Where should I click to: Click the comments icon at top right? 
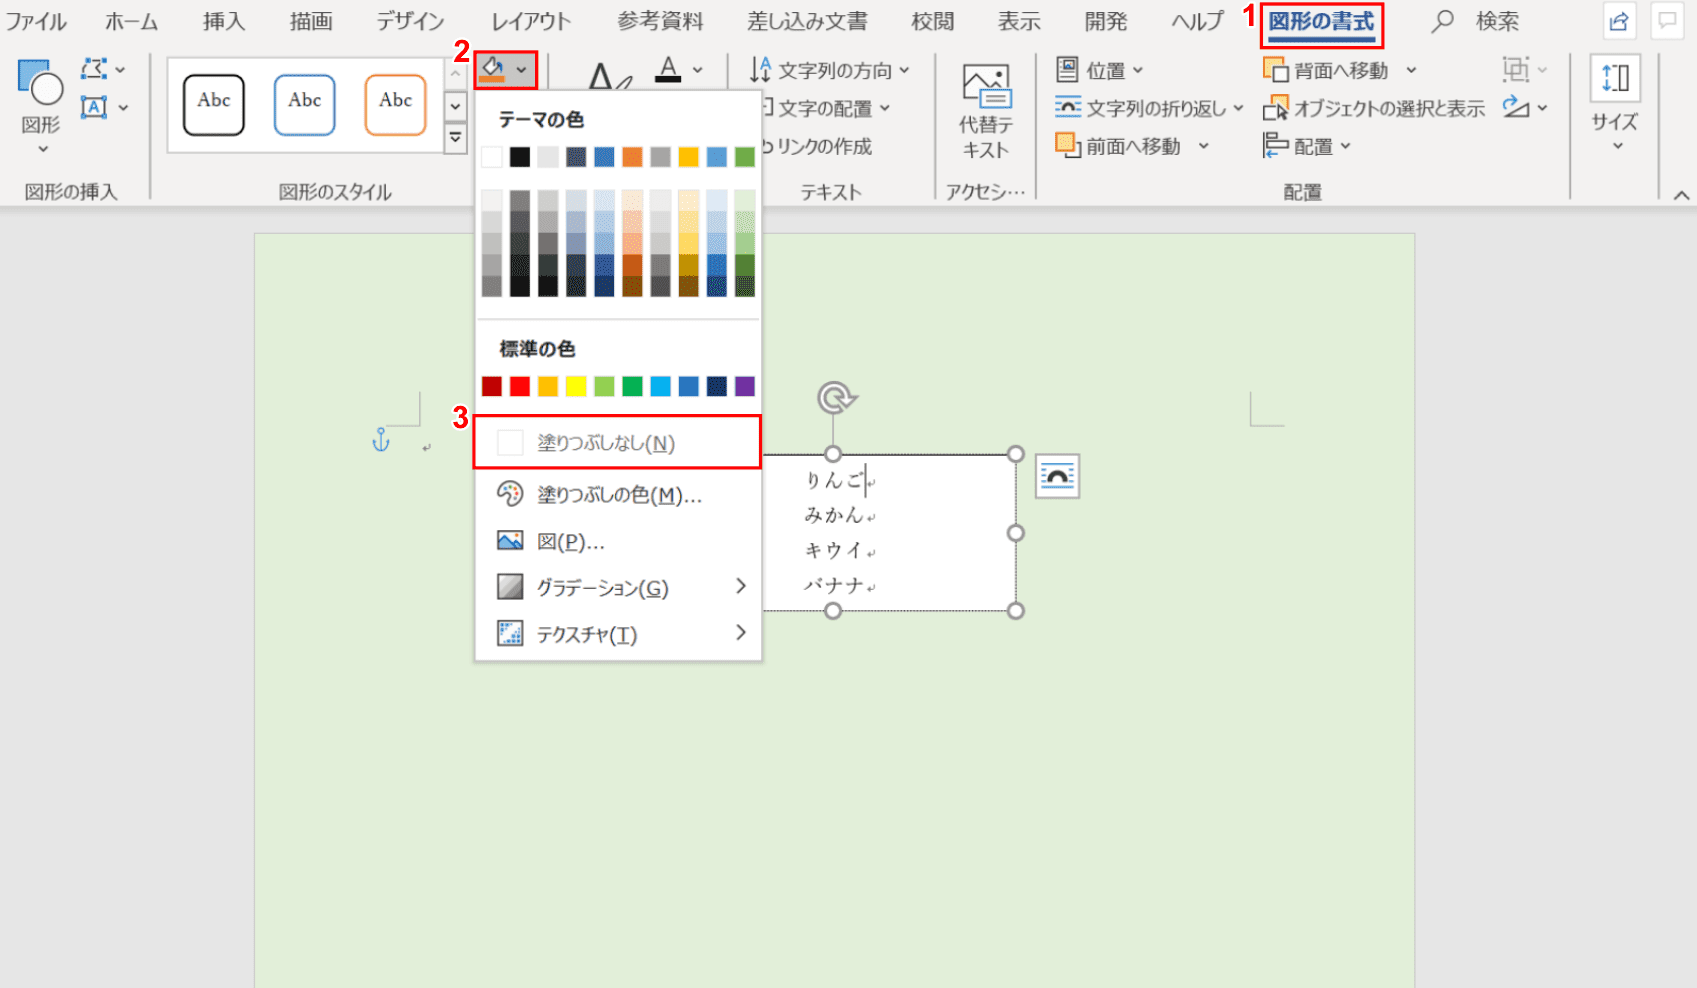coord(1667,21)
